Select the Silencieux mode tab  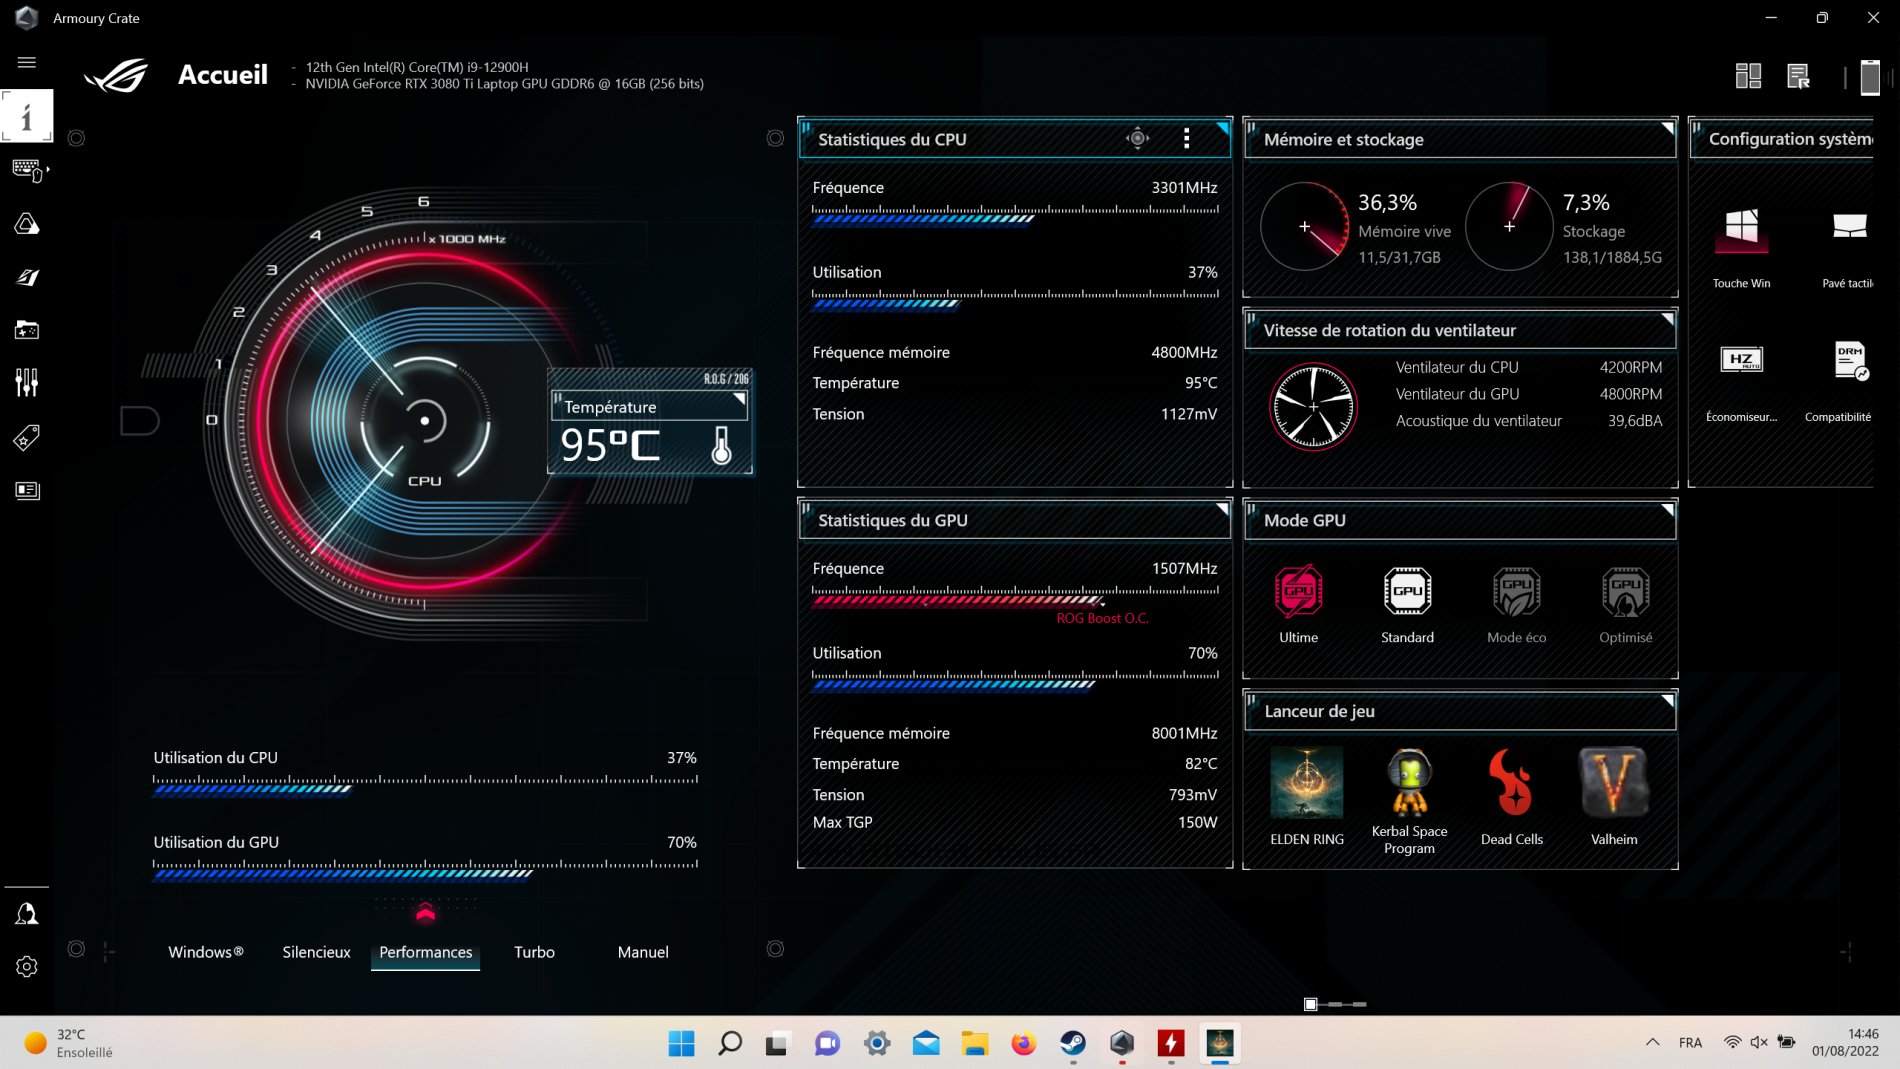(x=316, y=952)
